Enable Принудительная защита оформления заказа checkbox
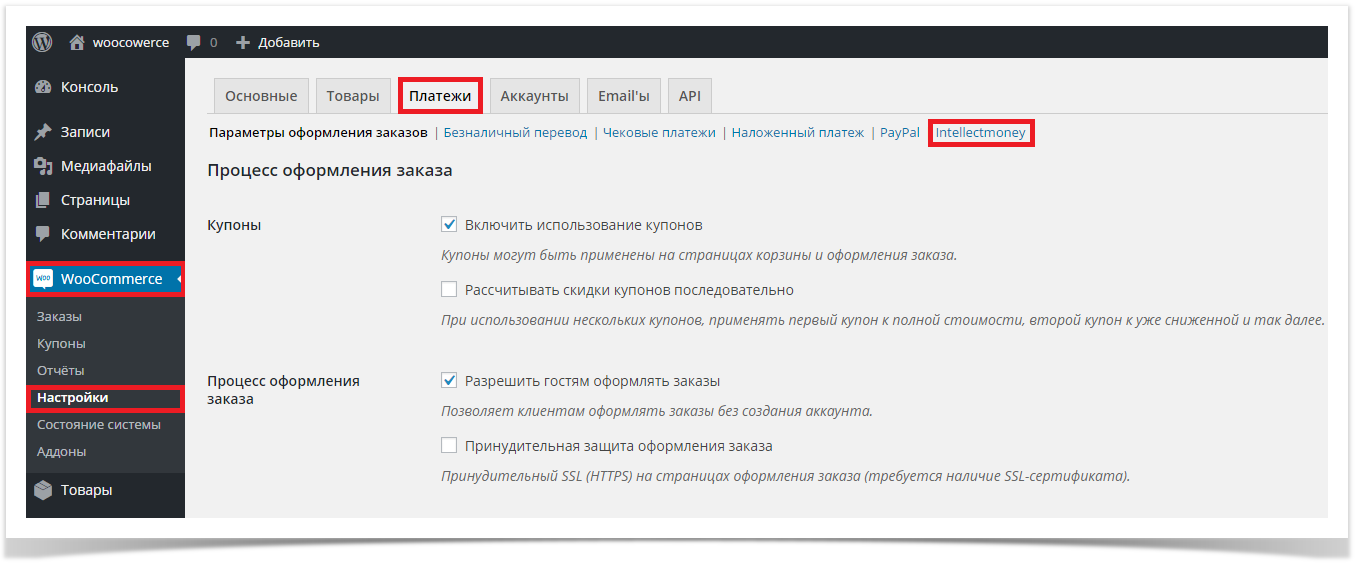The width and height of the screenshot is (1362, 567). [449, 446]
